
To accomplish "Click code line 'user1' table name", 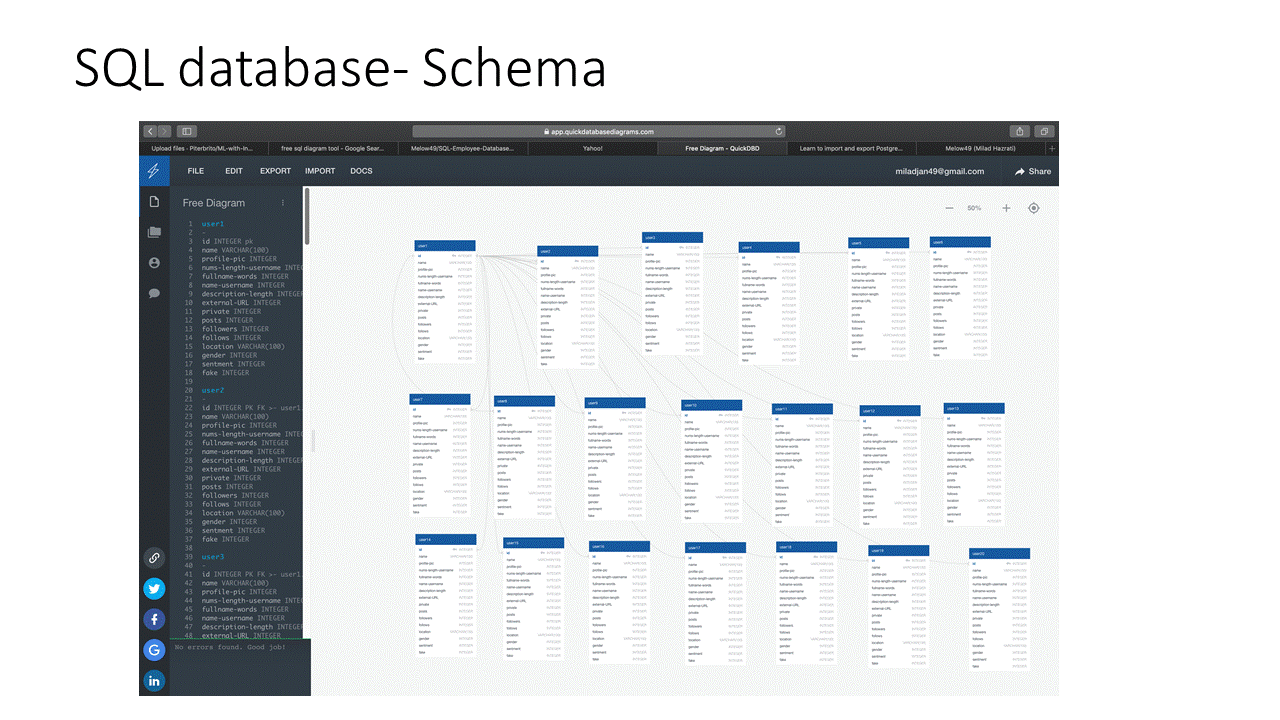I will pyautogui.click(x=213, y=224).
